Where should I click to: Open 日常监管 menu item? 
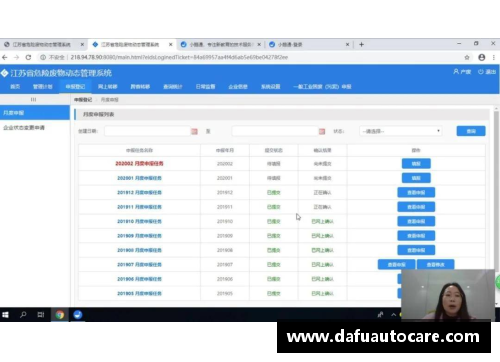point(205,87)
